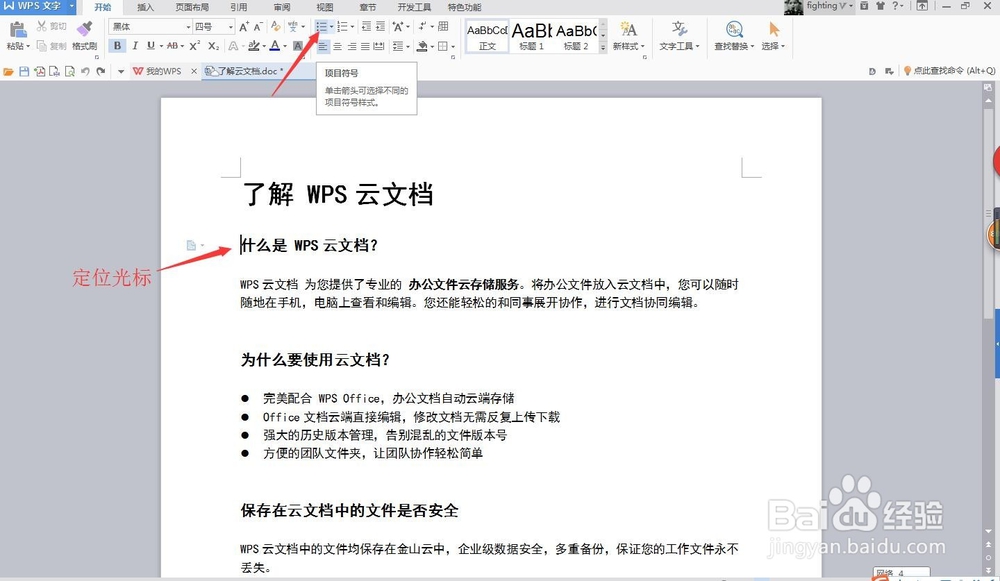This screenshot has width=1000, height=581.
Task: Expand the numbering style dropdown arrow
Action: click(352, 27)
